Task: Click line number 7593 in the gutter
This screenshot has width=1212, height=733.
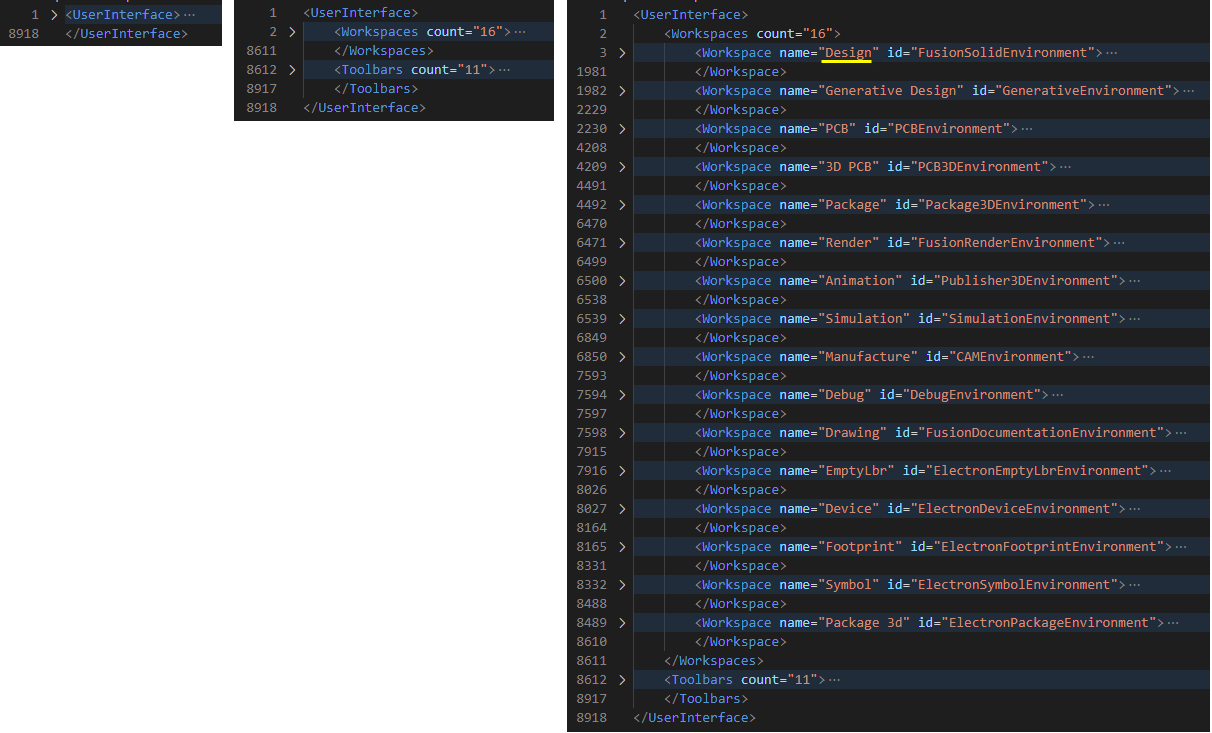Action: click(592, 376)
